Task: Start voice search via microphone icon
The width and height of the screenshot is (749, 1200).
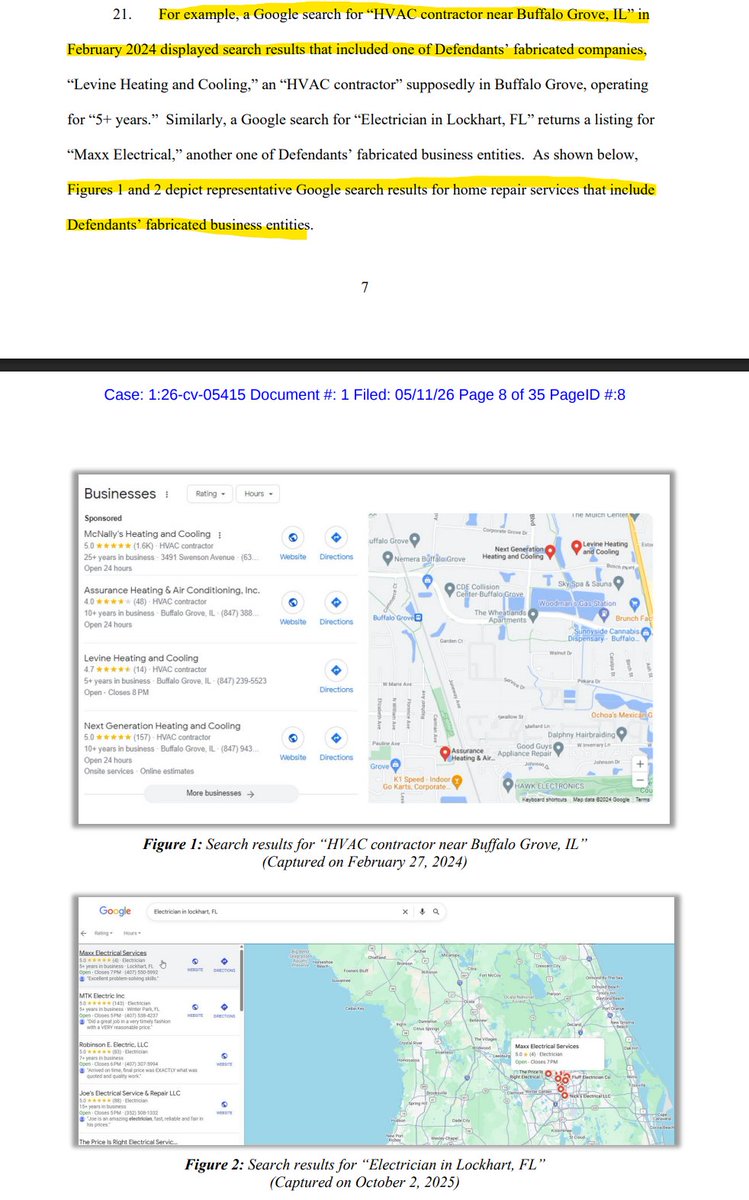Action: 423,912
